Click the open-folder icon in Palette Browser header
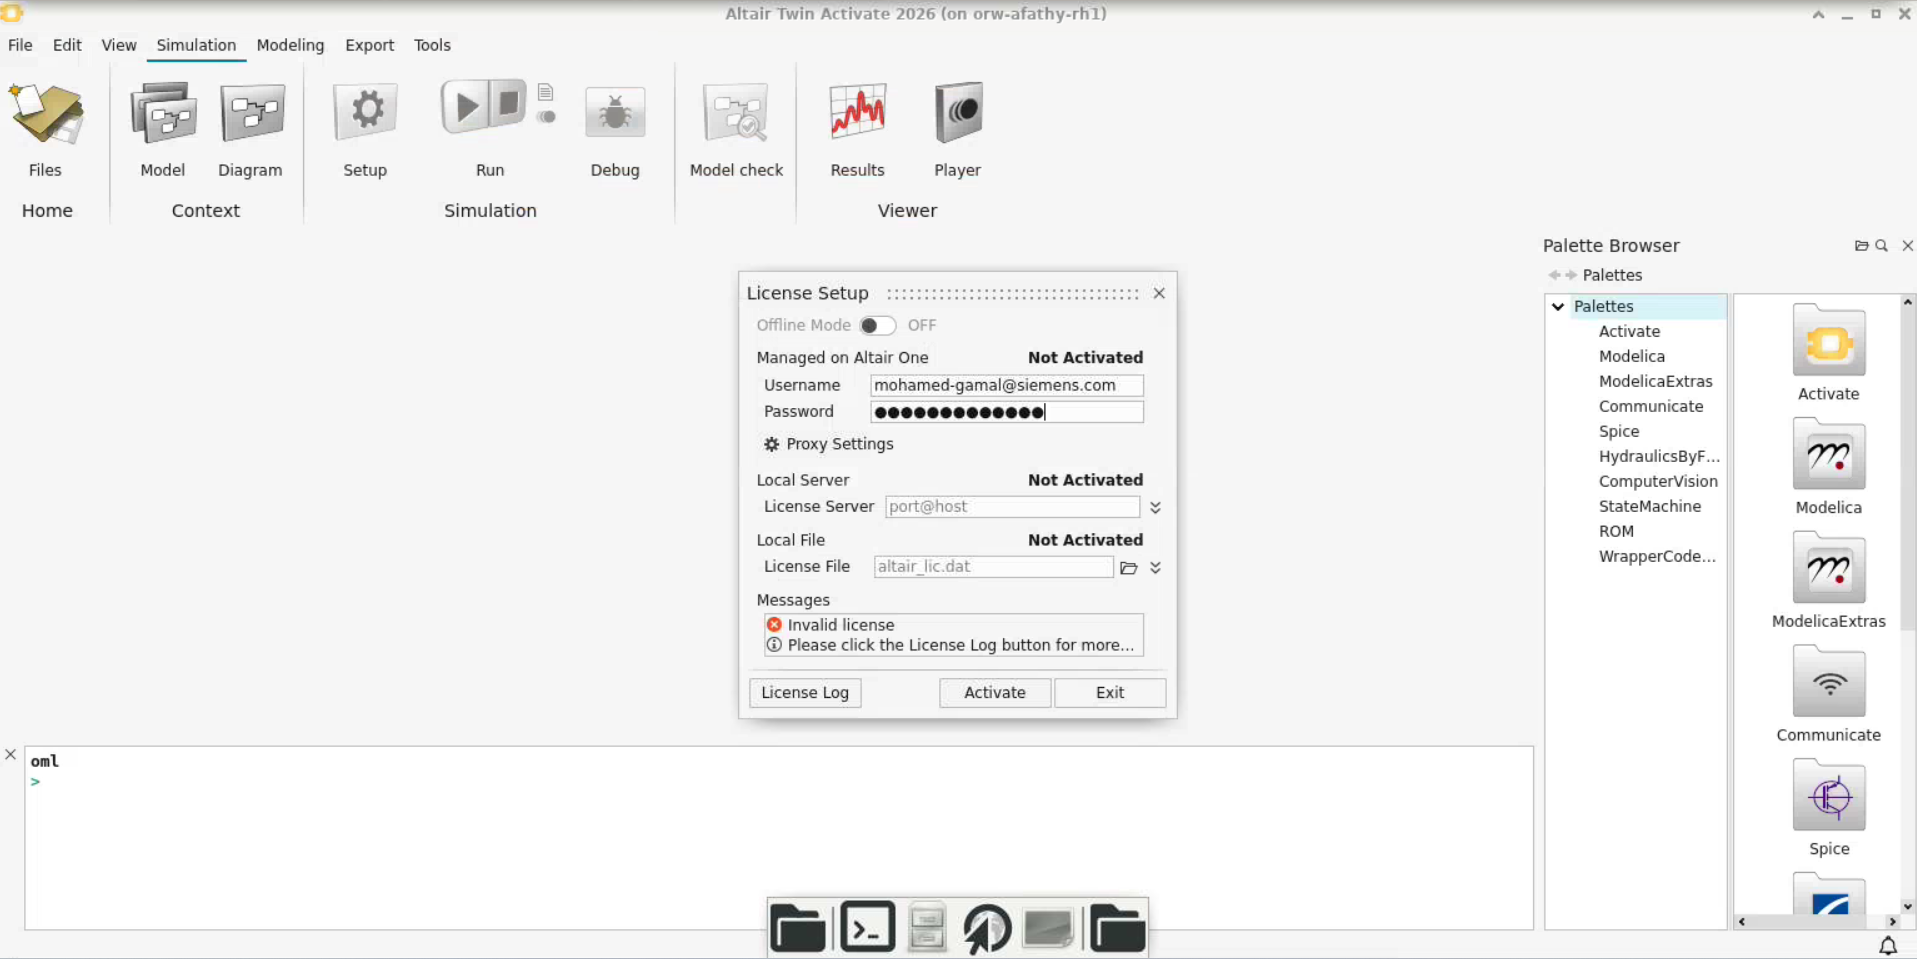This screenshot has height=959, width=1917. pyautogui.click(x=1861, y=246)
